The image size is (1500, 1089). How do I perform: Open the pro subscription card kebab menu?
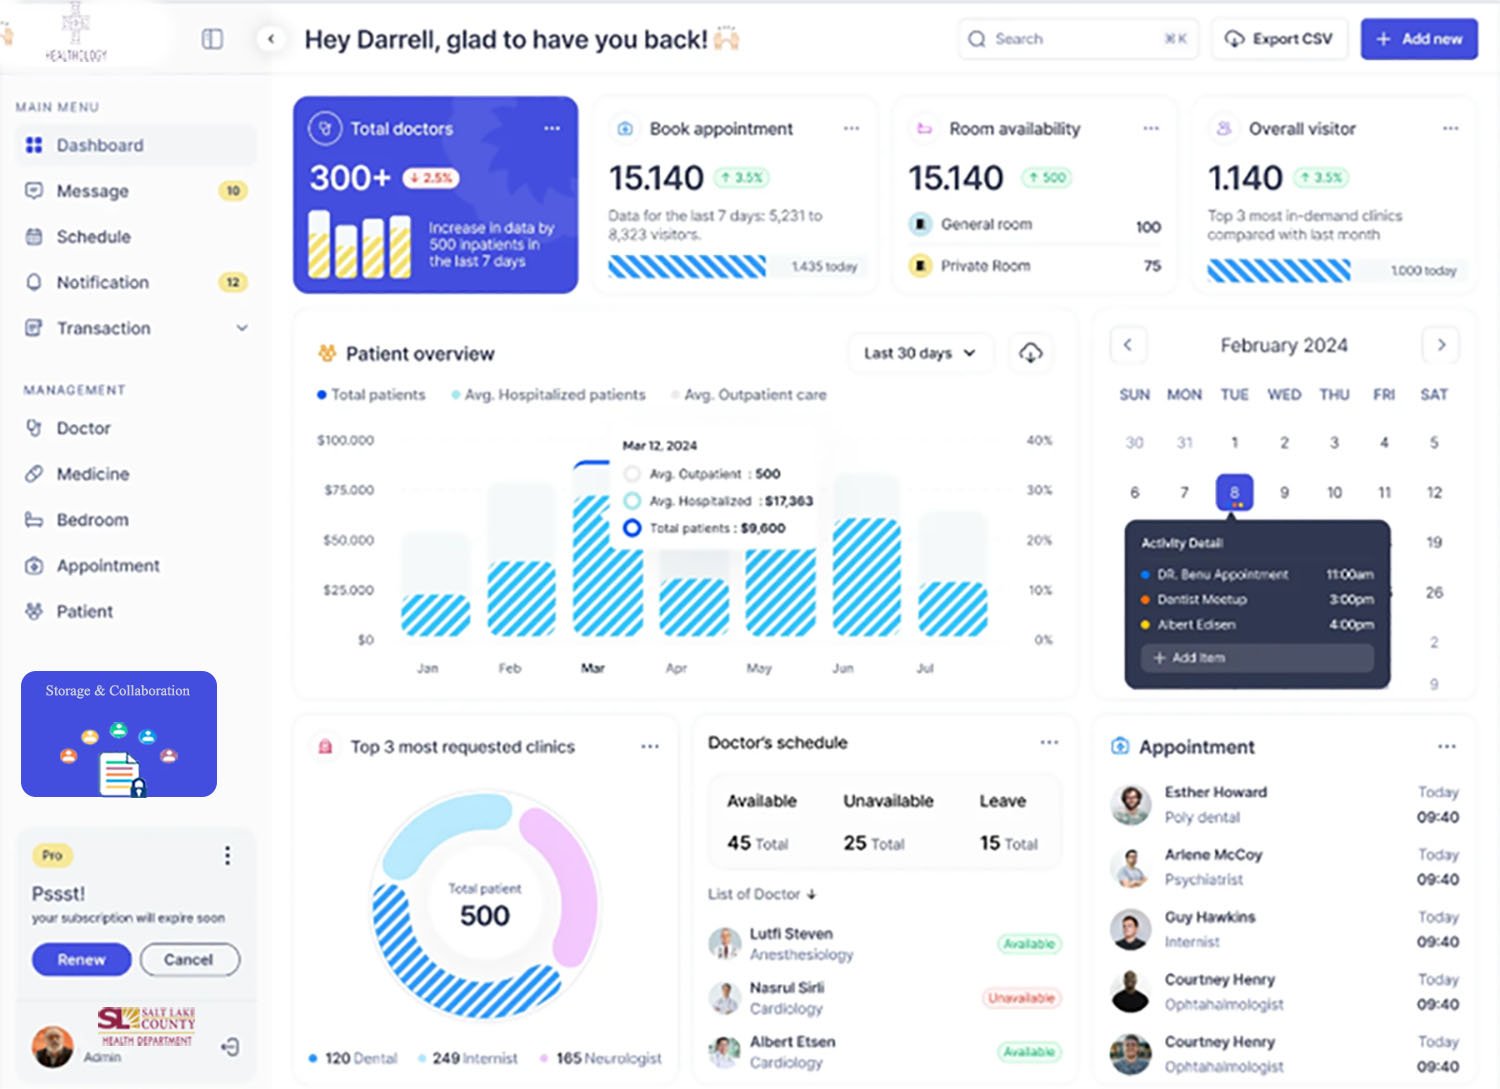pyautogui.click(x=227, y=855)
